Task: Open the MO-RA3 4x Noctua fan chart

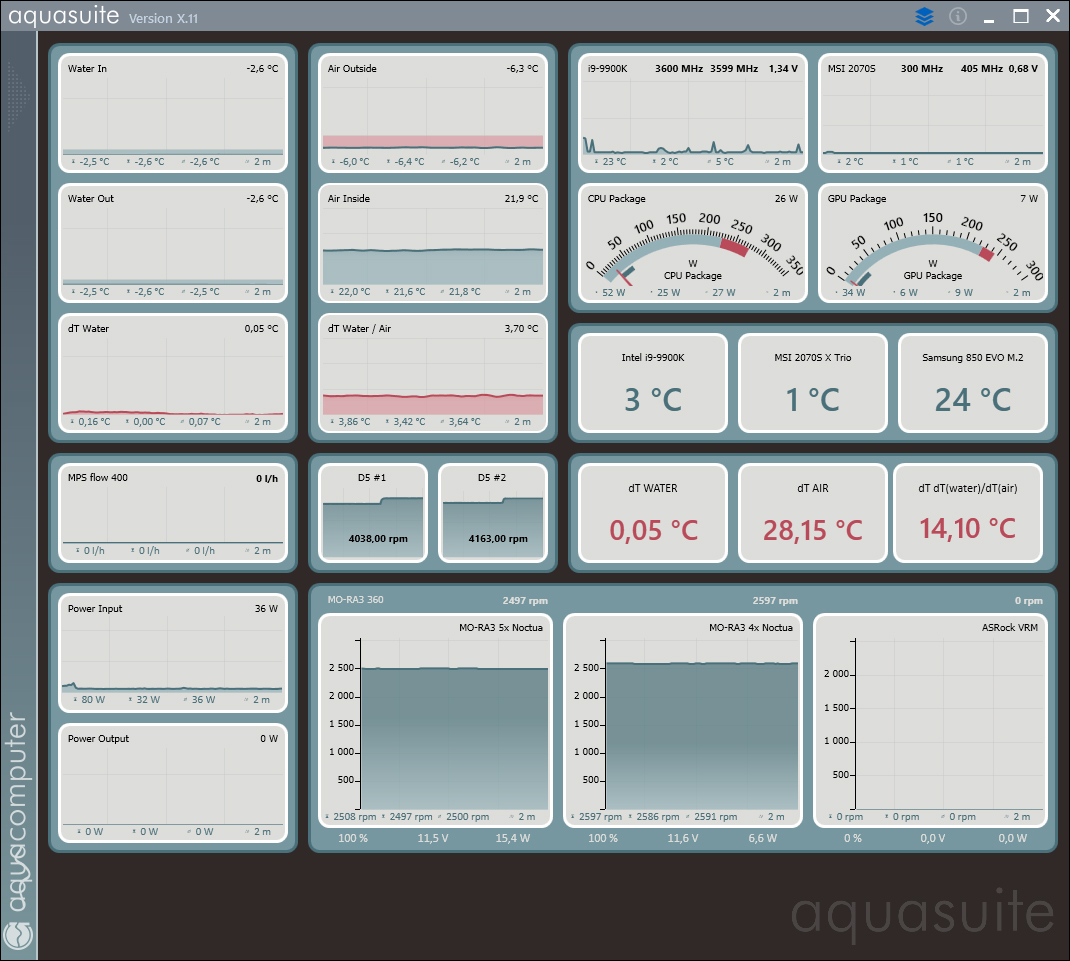Action: [682, 721]
